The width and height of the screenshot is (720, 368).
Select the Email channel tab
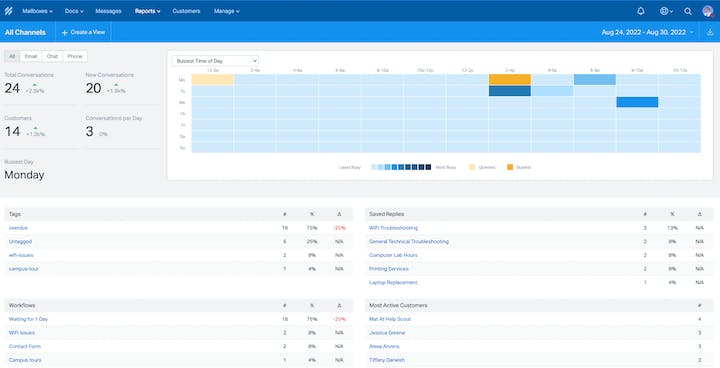pos(31,56)
